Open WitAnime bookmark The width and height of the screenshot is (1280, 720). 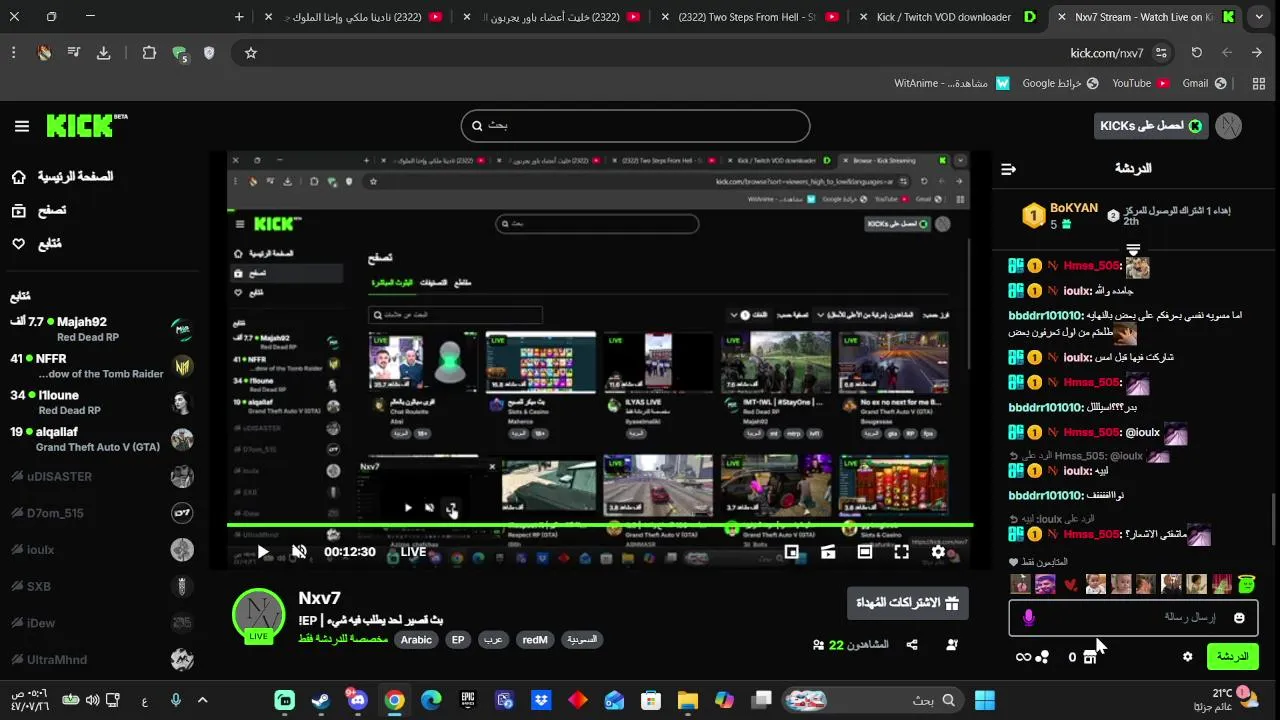(x=952, y=84)
